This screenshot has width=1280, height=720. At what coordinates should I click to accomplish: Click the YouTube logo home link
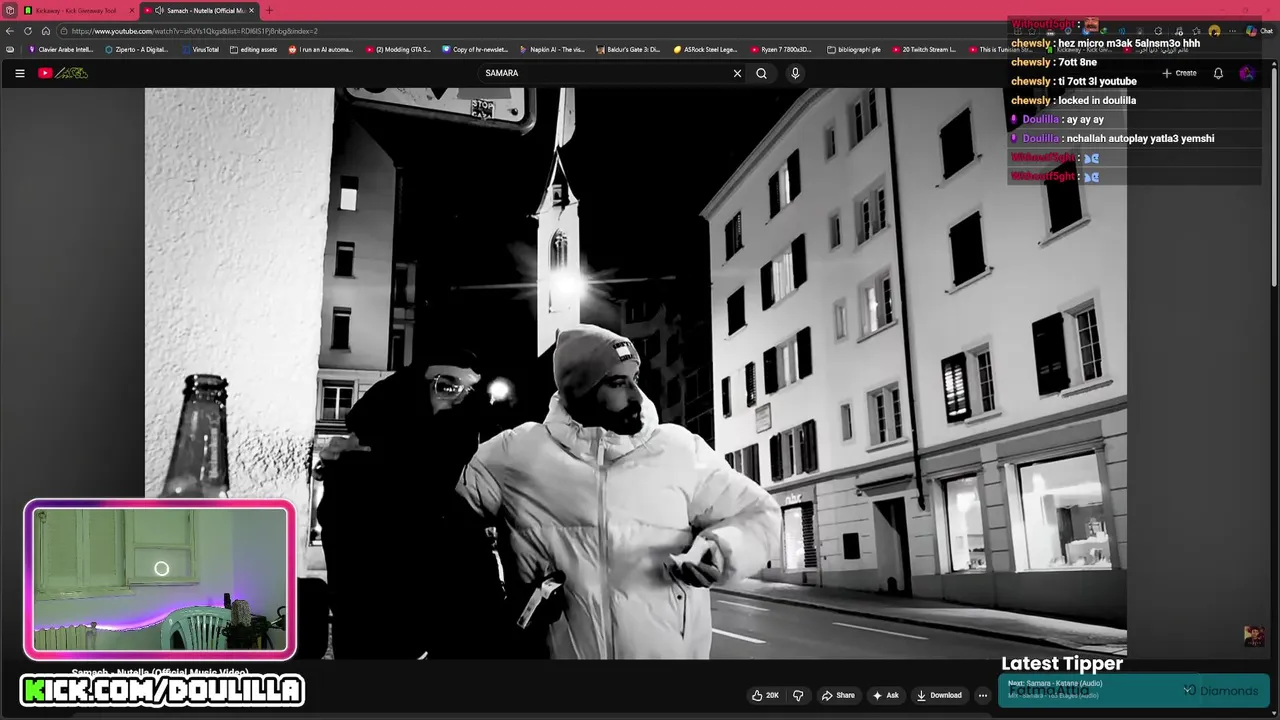(63, 73)
